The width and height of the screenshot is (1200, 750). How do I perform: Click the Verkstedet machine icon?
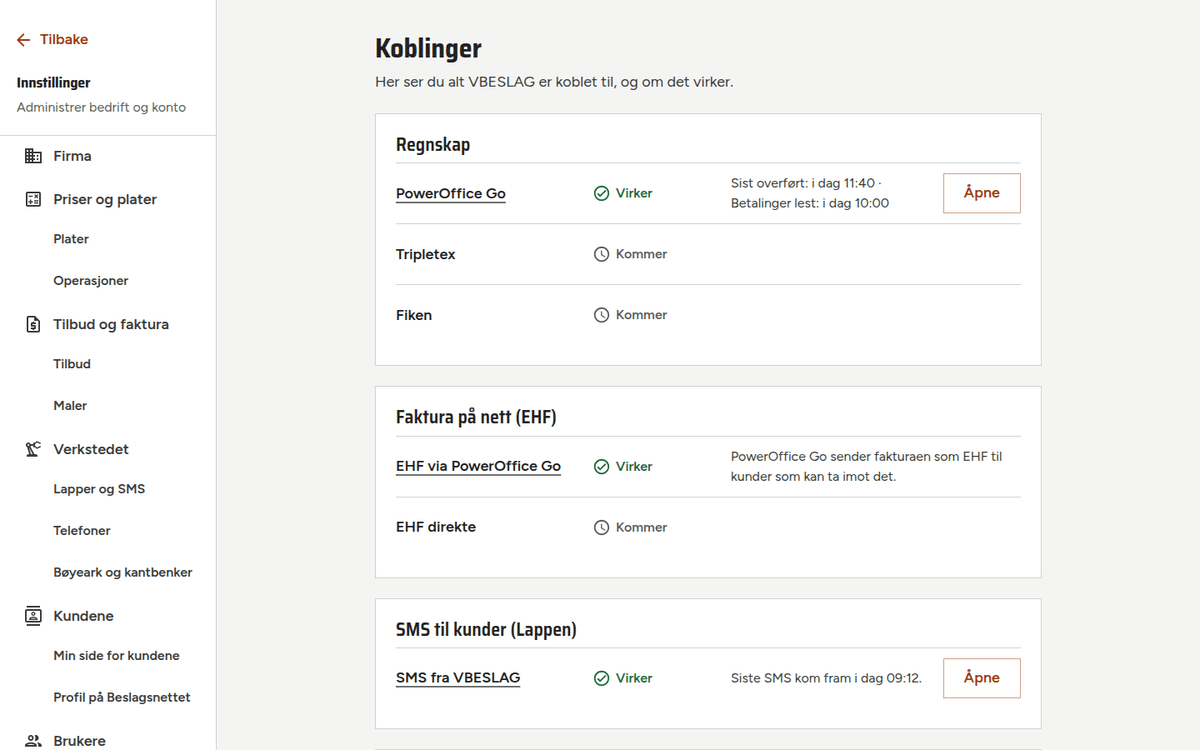pyautogui.click(x=33, y=449)
